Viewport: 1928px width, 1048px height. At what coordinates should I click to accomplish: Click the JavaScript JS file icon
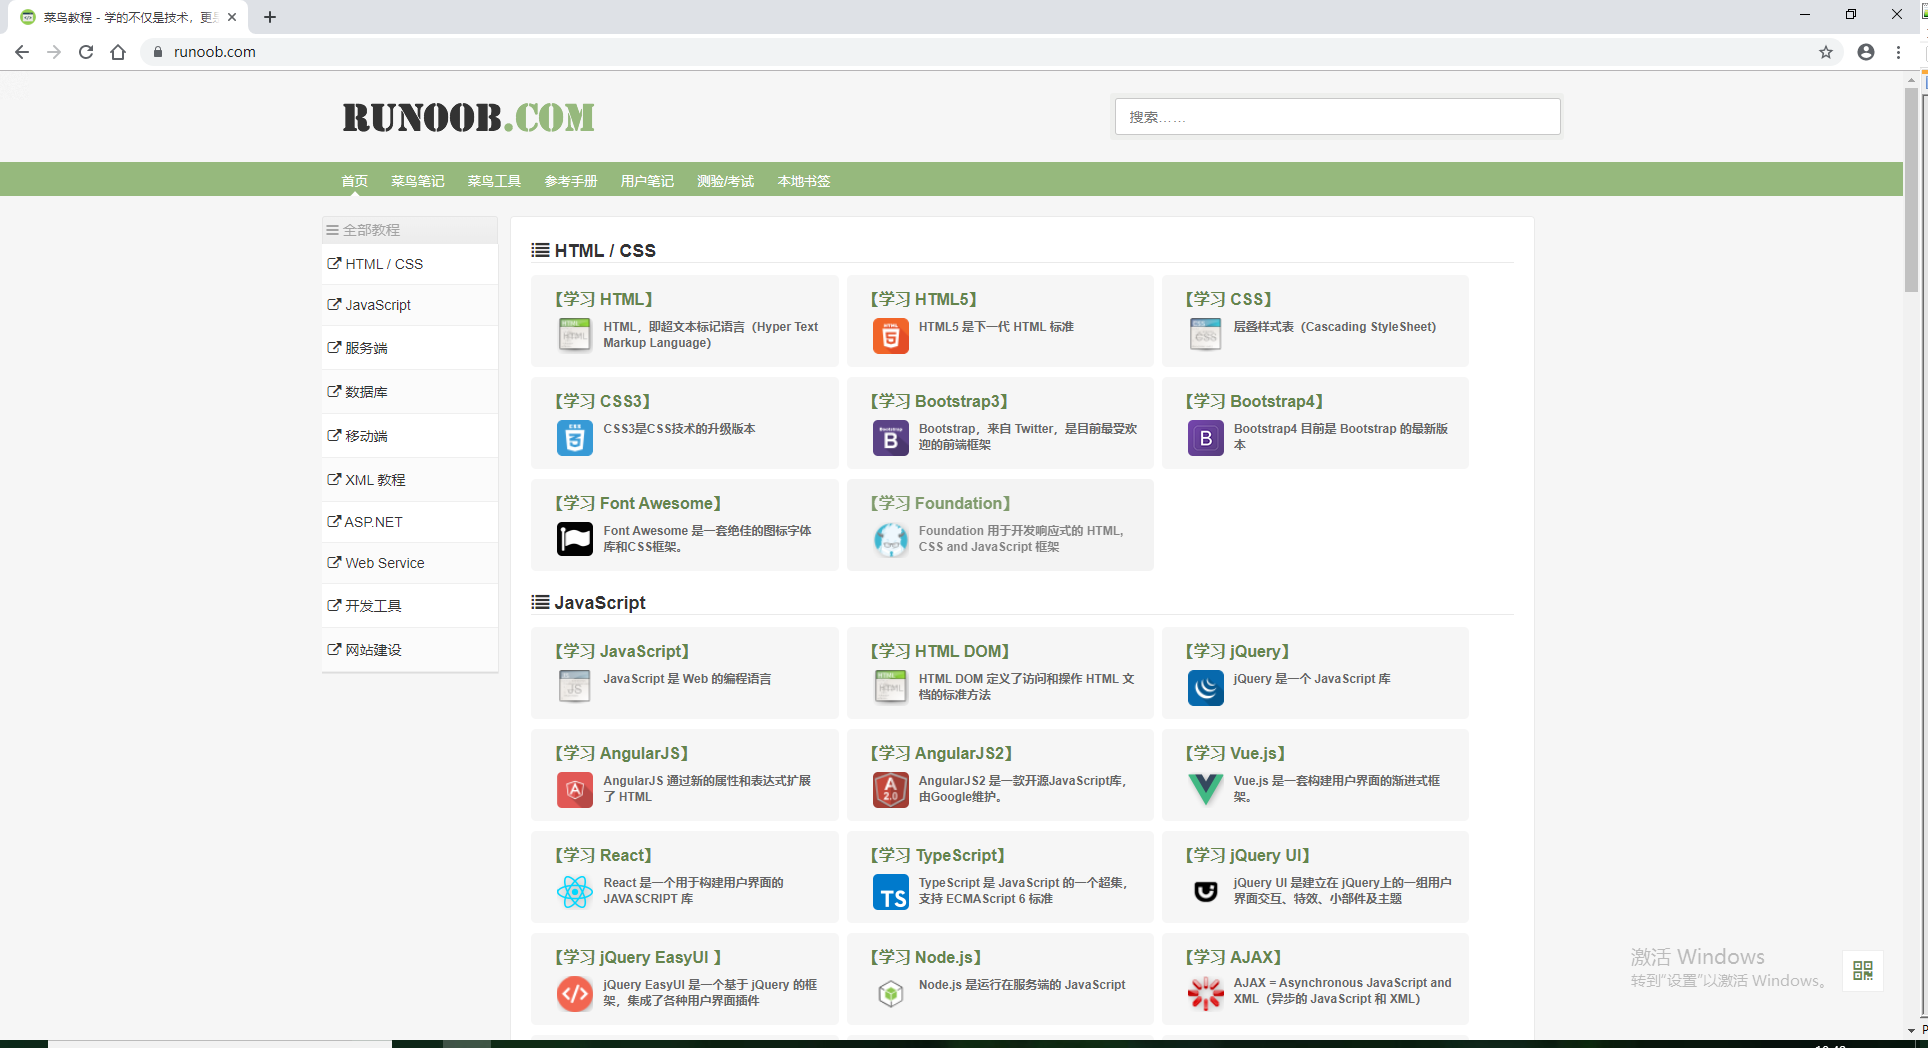(x=574, y=687)
